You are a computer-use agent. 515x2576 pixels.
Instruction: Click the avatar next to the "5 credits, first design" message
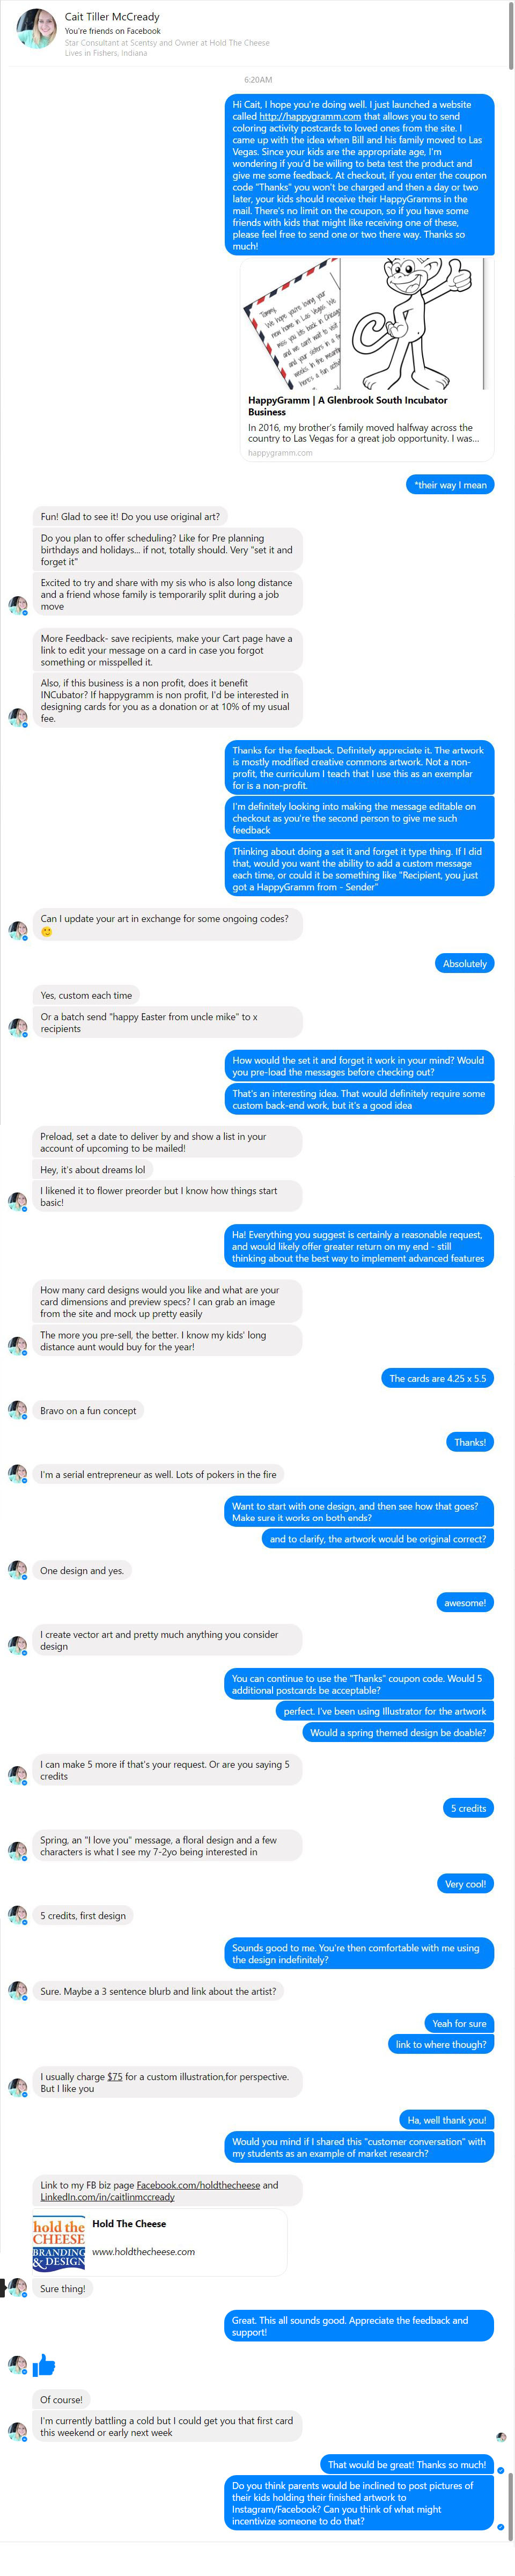(17, 1914)
